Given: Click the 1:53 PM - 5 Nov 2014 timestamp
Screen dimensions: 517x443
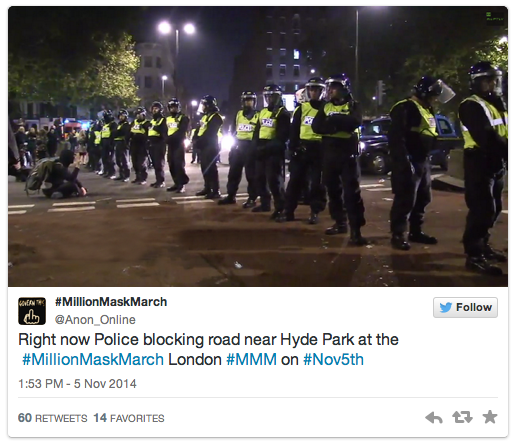Looking at the screenshot, I should [x=77, y=384].
